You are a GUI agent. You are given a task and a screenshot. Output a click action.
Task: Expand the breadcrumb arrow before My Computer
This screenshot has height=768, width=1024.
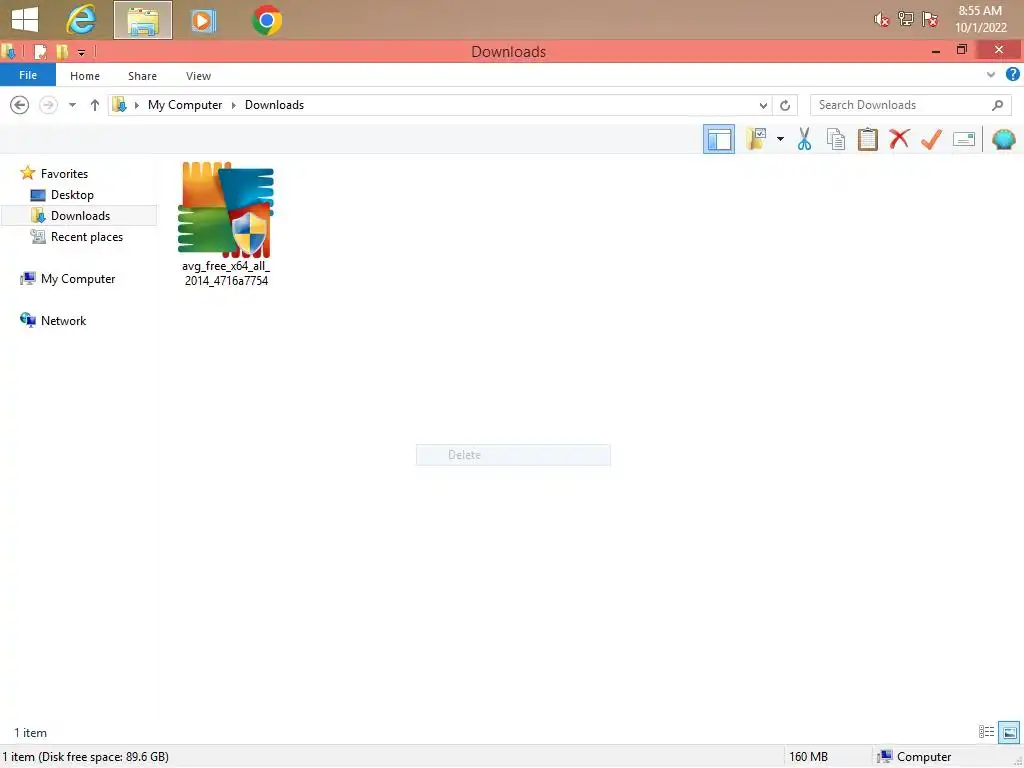(136, 105)
